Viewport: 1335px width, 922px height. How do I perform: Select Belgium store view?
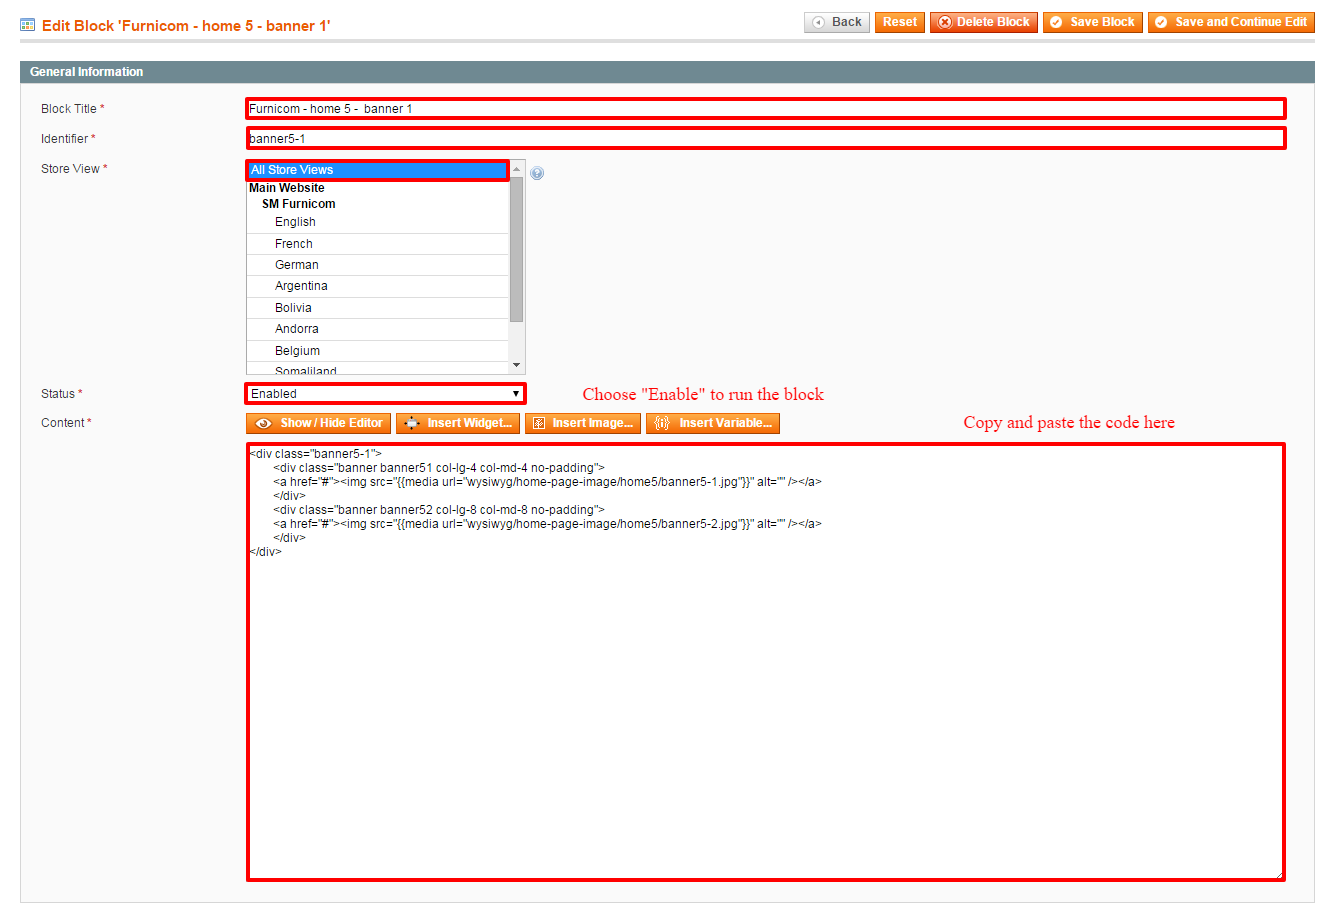click(378, 351)
